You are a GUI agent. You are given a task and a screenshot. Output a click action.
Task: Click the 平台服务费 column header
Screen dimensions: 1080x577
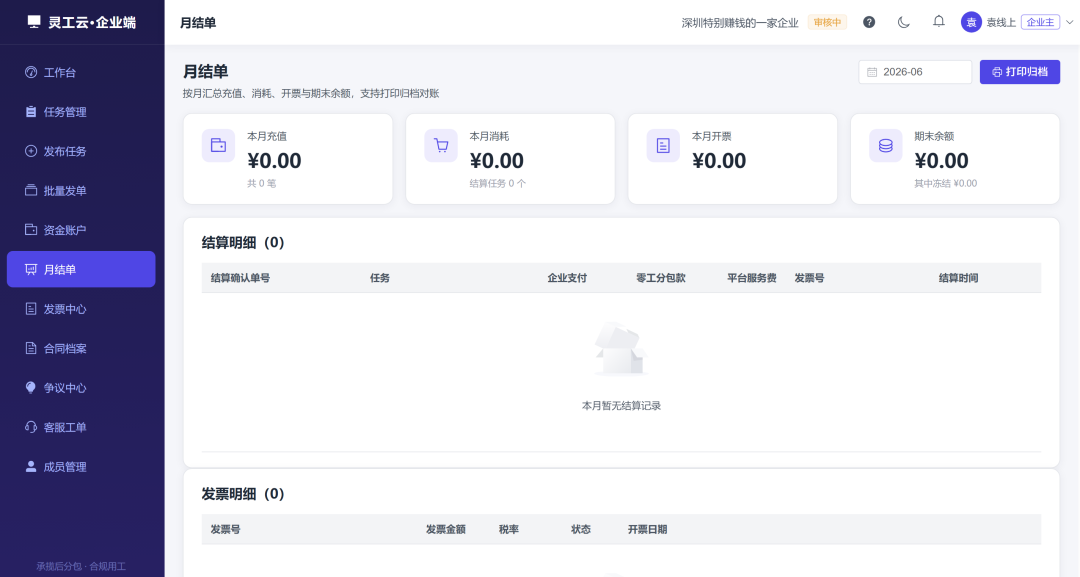click(751, 278)
